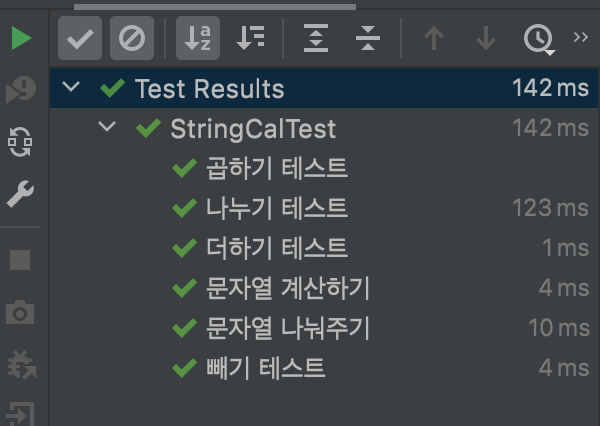
Task: Collapse the Test Results root node
Action: point(71,86)
